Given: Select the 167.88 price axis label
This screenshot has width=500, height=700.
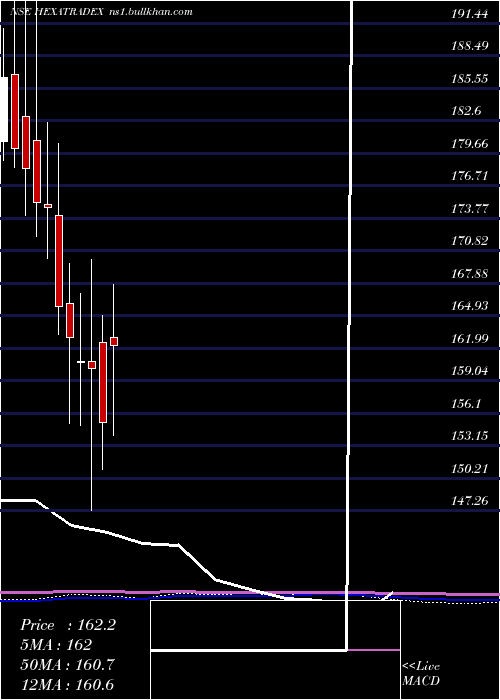Looking at the screenshot, I should [469, 274].
